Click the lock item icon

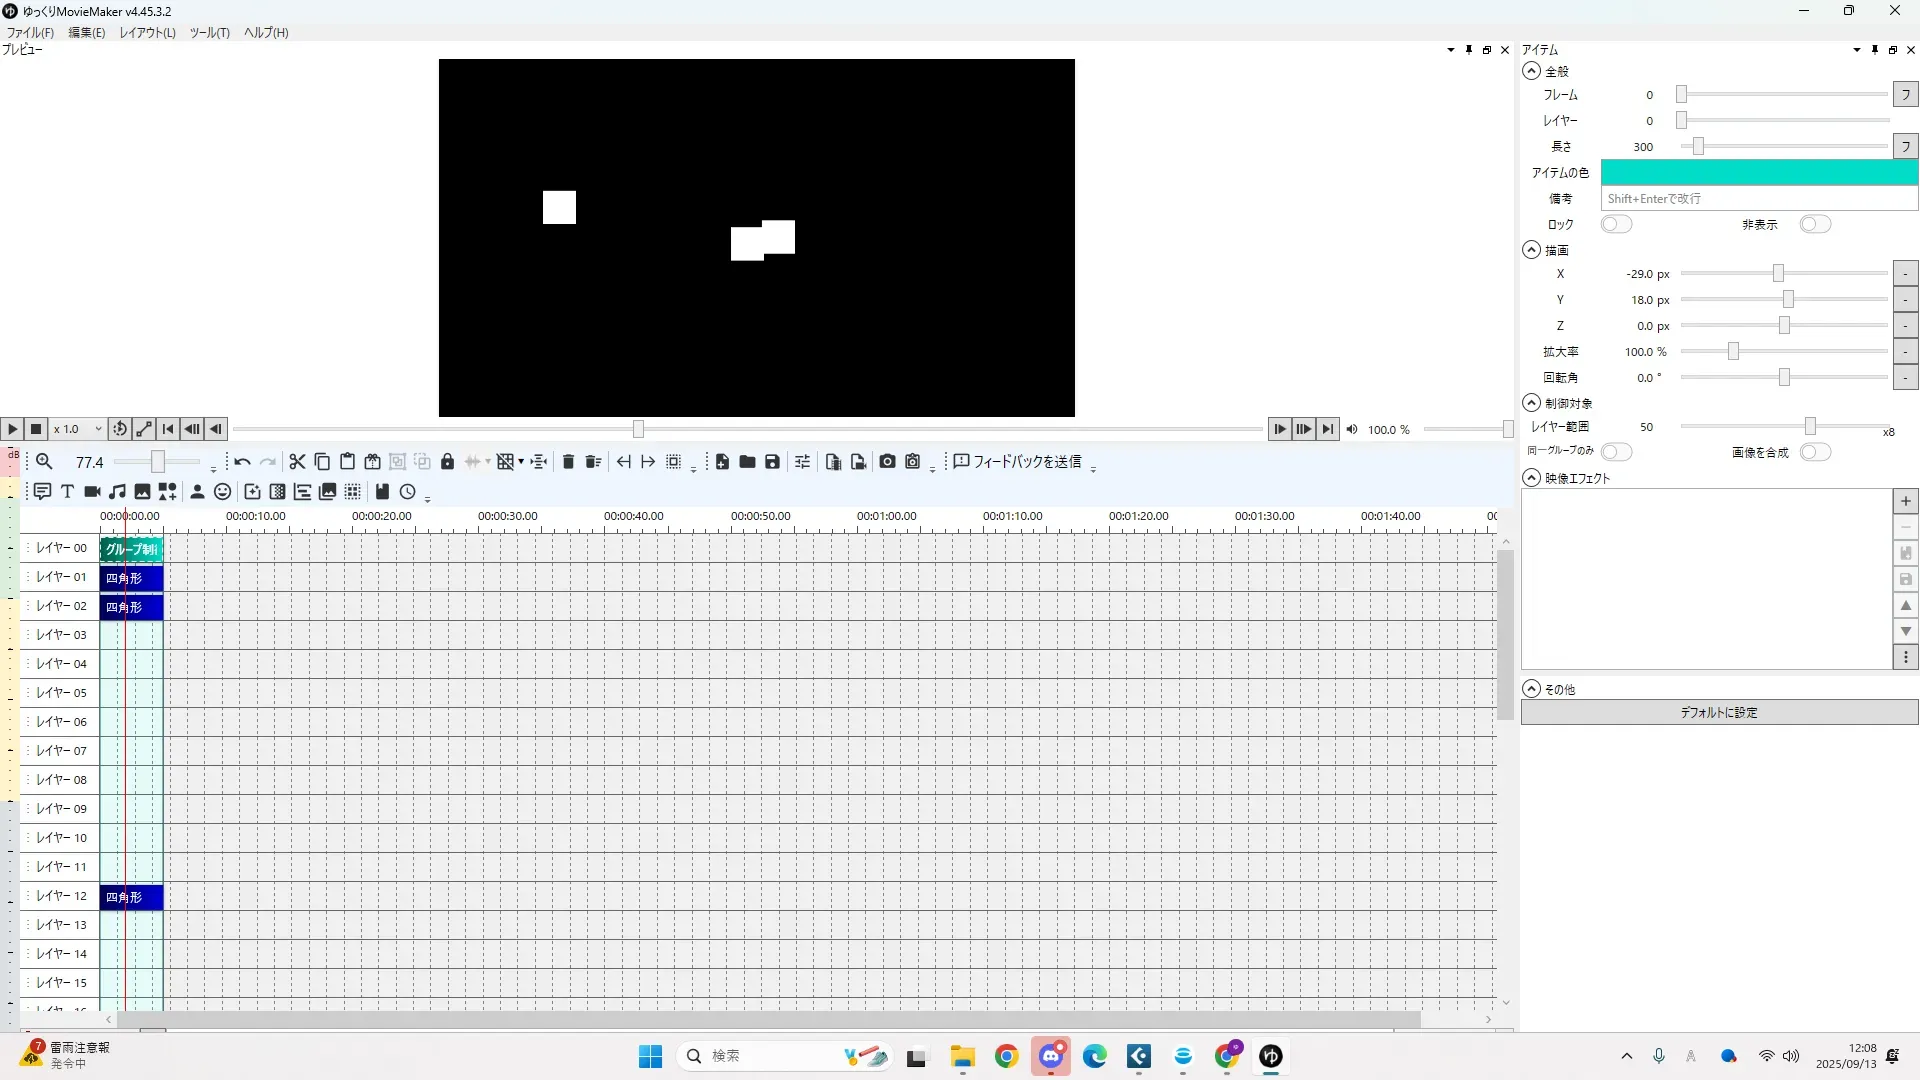click(x=447, y=461)
